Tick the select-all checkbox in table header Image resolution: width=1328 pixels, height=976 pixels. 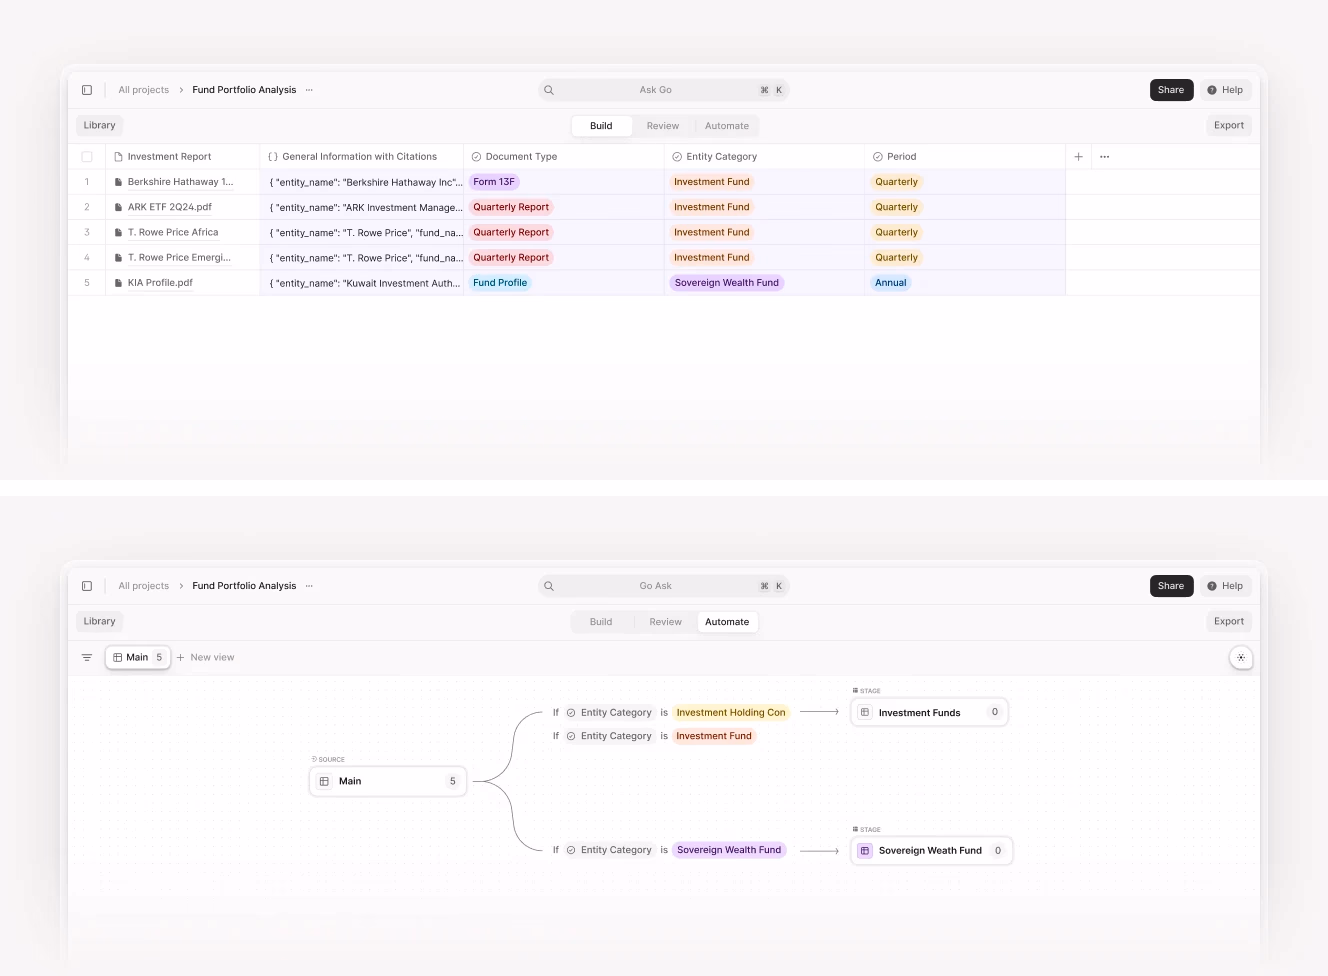[x=87, y=157]
